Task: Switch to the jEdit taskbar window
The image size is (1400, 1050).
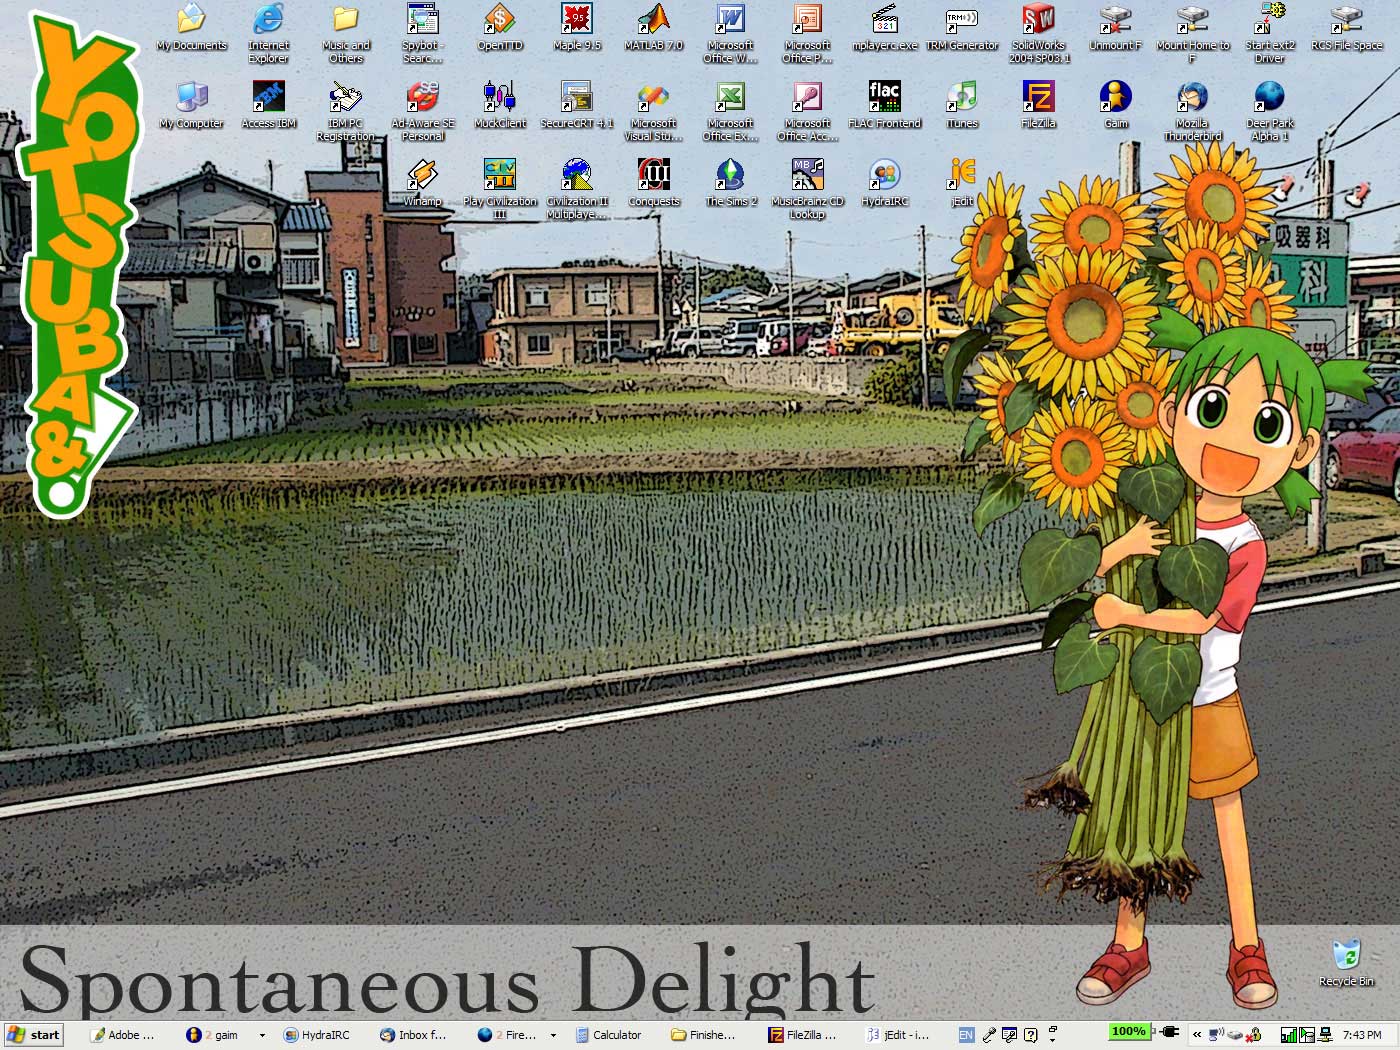Action: tap(898, 1035)
